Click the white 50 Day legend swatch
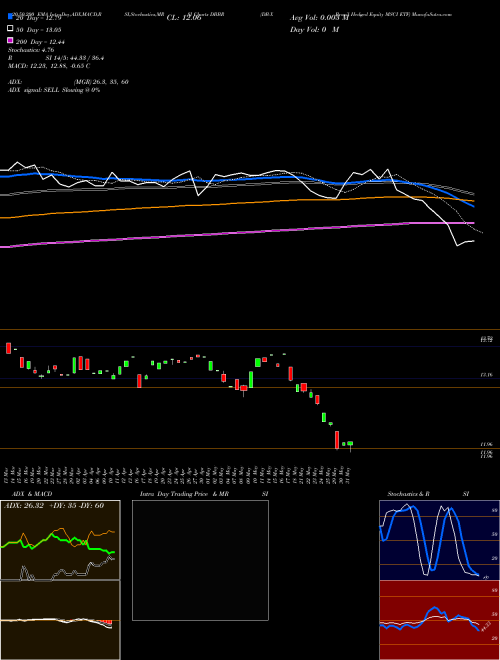 point(10,29)
